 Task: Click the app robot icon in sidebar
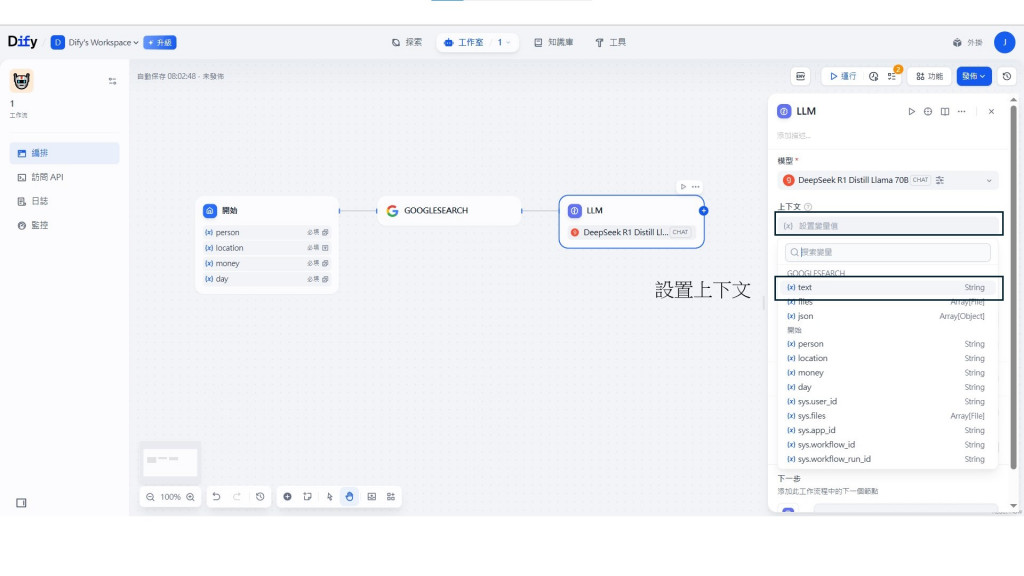click(22, 81)
